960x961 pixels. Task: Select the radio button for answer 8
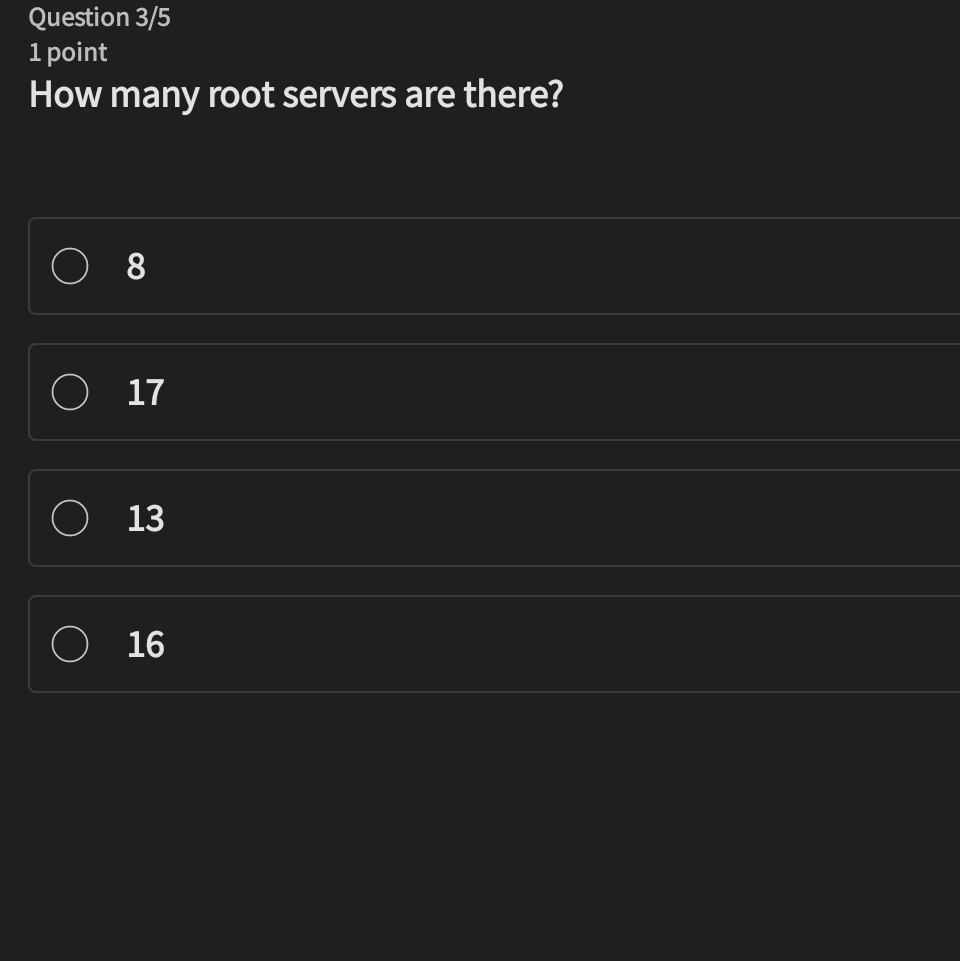coord(69,266)
